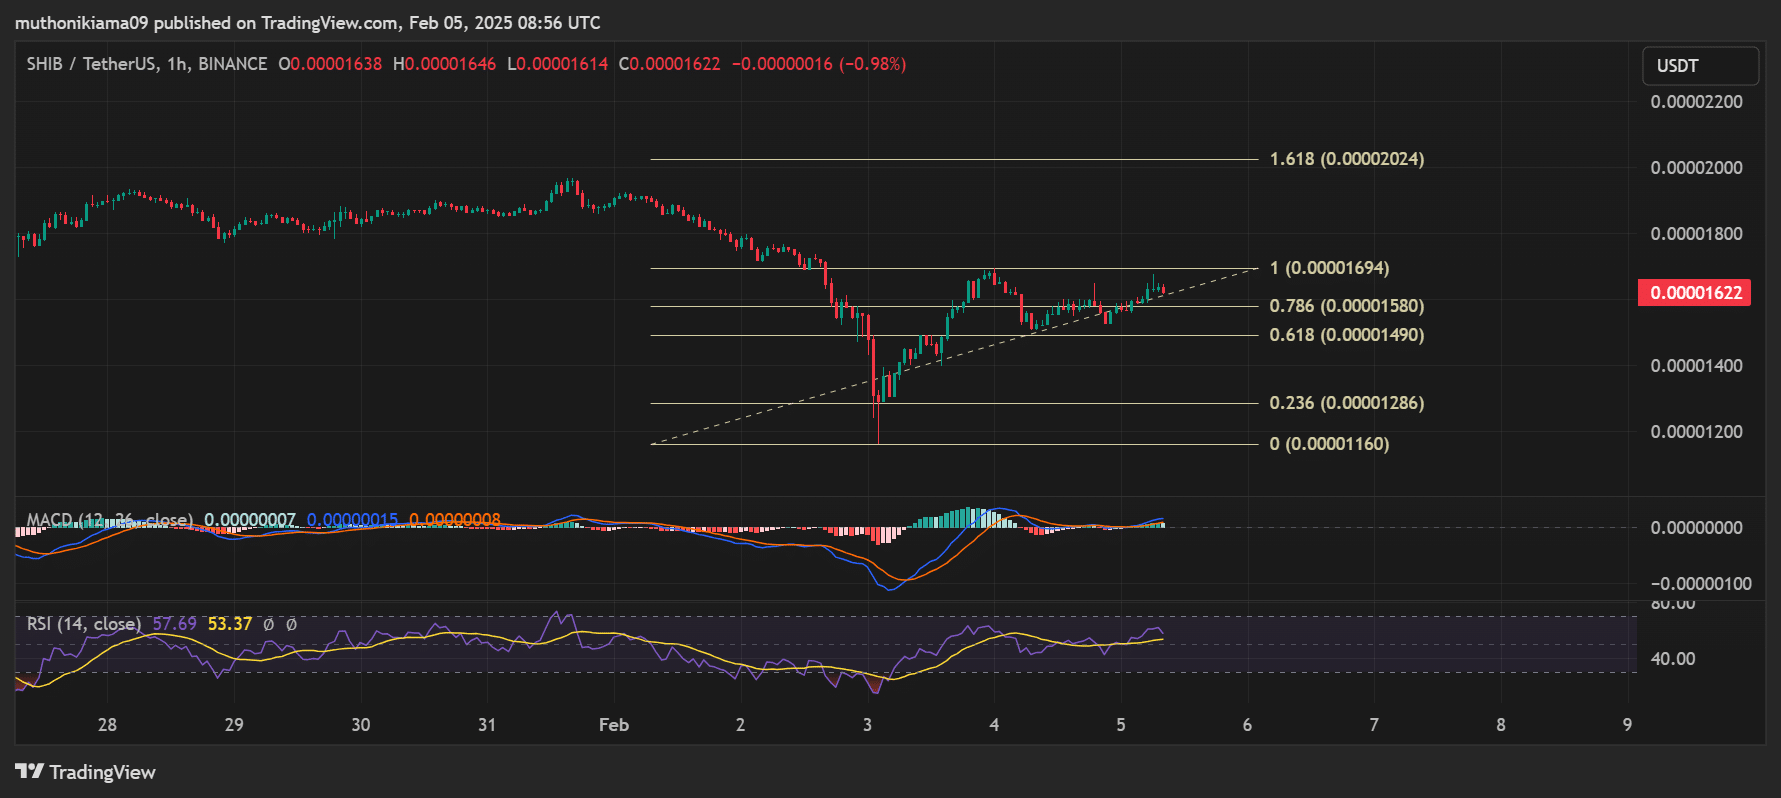Click the date label 6 on time axis

pos(1247,725)
